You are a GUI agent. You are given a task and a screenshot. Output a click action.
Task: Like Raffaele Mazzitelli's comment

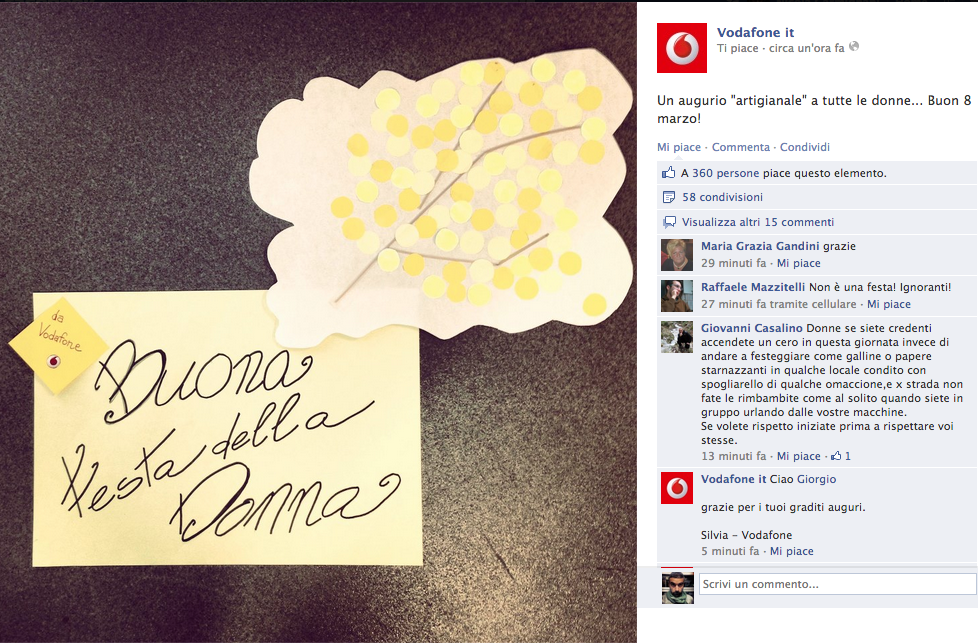[889, 304]
